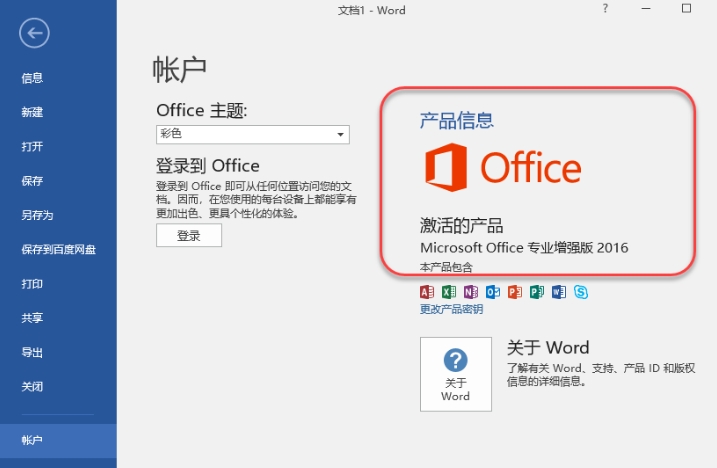This screenshot has width=717, height=468.
Task: Click the Publisher product icon
Action: [537, 291]
